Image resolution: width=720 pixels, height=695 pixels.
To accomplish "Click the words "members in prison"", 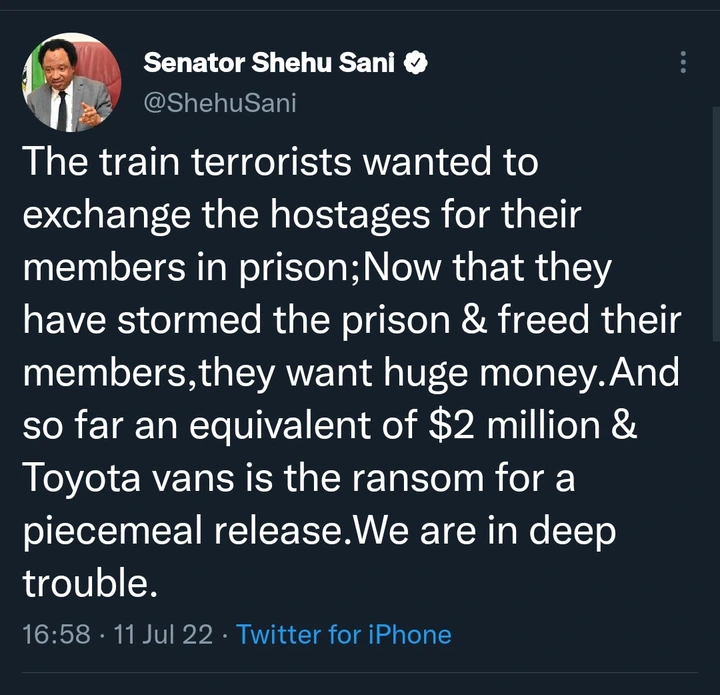I will coord(190,269).
